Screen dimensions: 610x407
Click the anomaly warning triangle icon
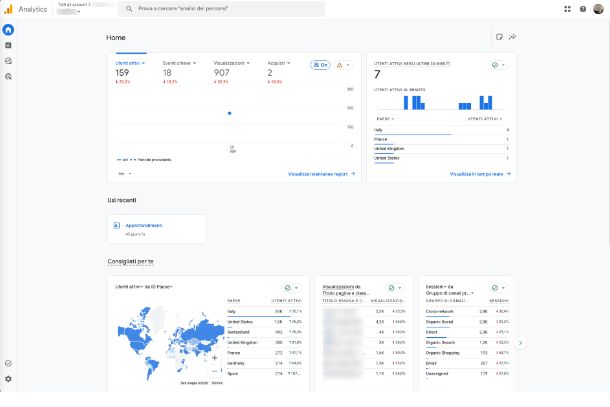click(x=340, y=65)
